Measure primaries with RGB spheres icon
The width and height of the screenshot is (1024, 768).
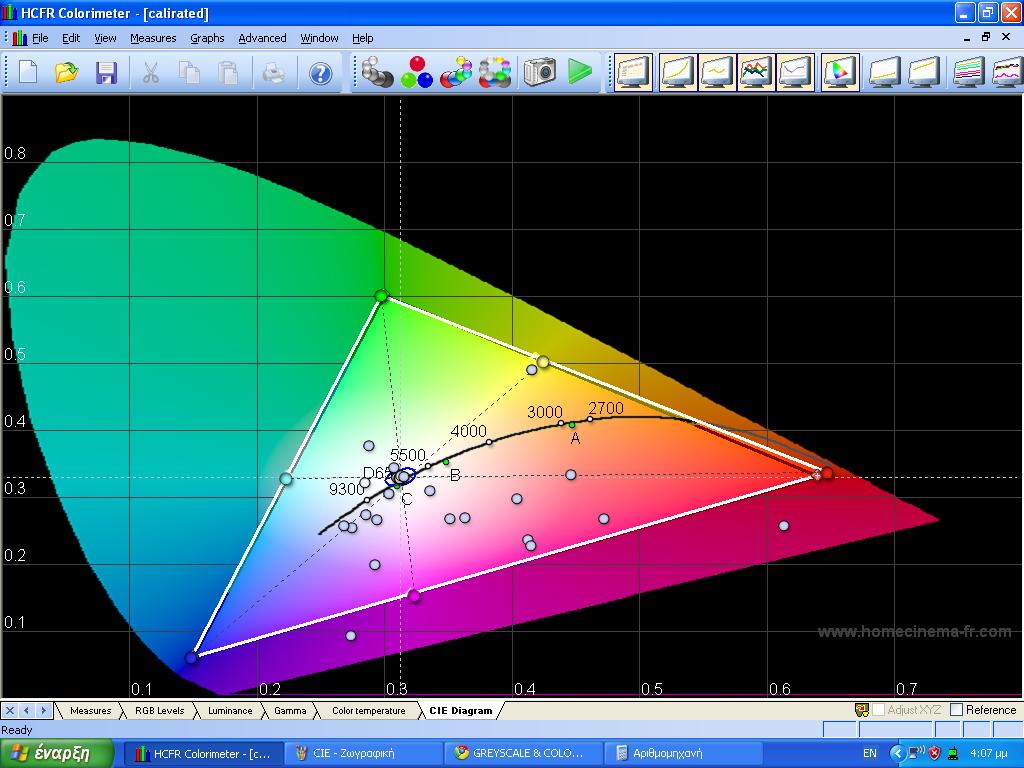click(417, 72)
